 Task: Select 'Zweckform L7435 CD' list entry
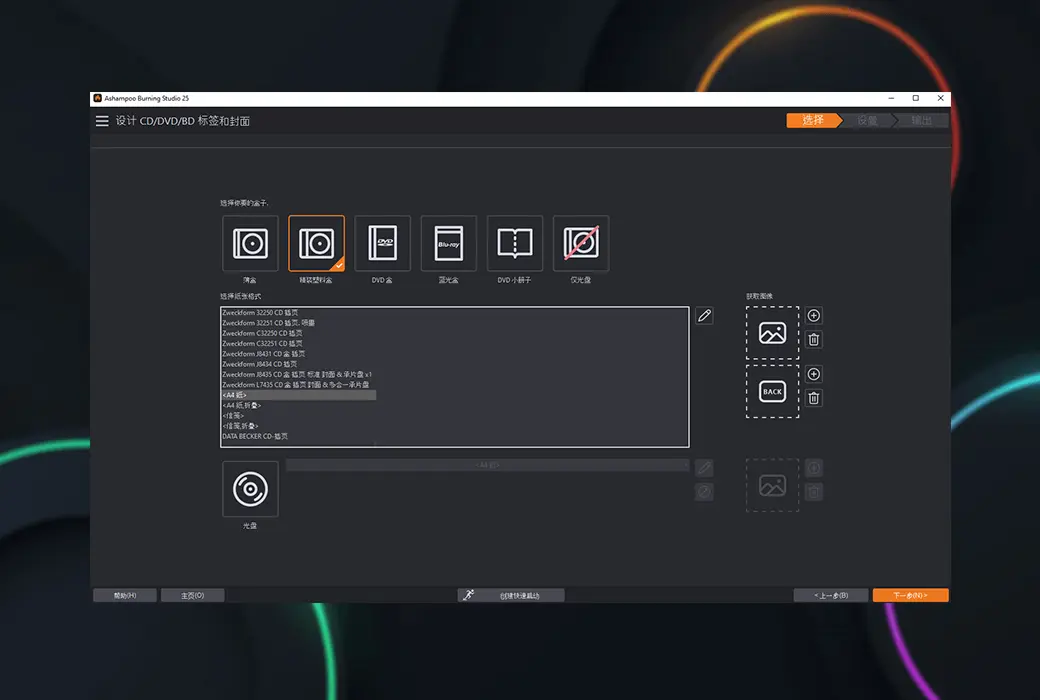(296, 385)
